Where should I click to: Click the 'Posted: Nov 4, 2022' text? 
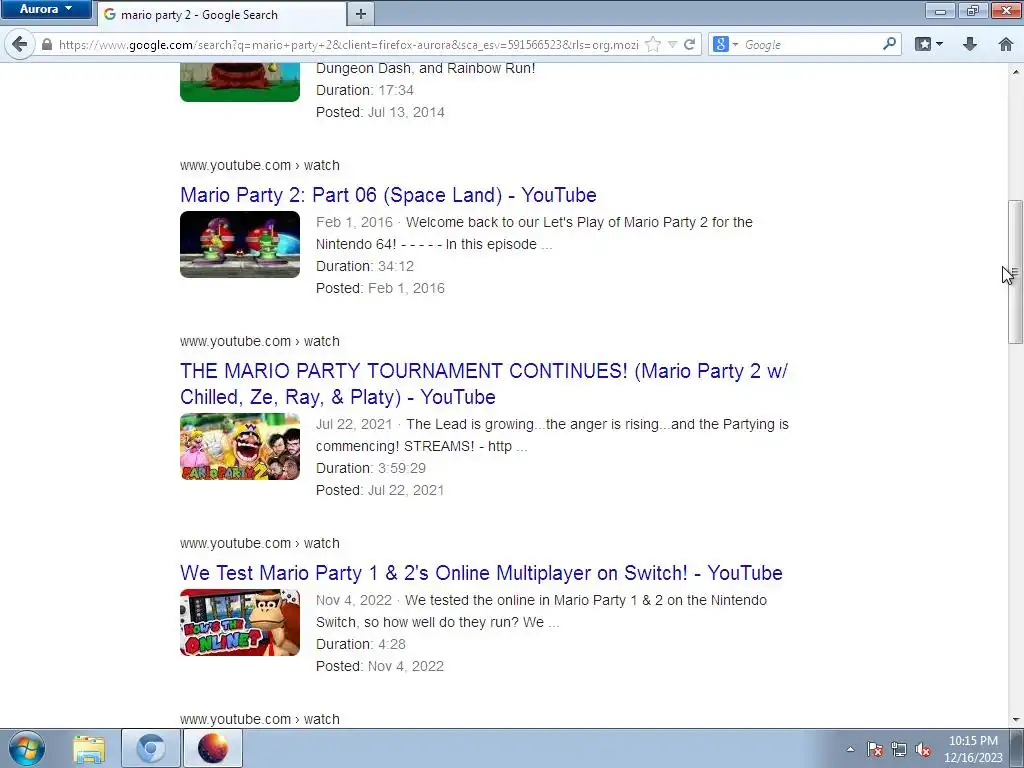click(380, 666)
